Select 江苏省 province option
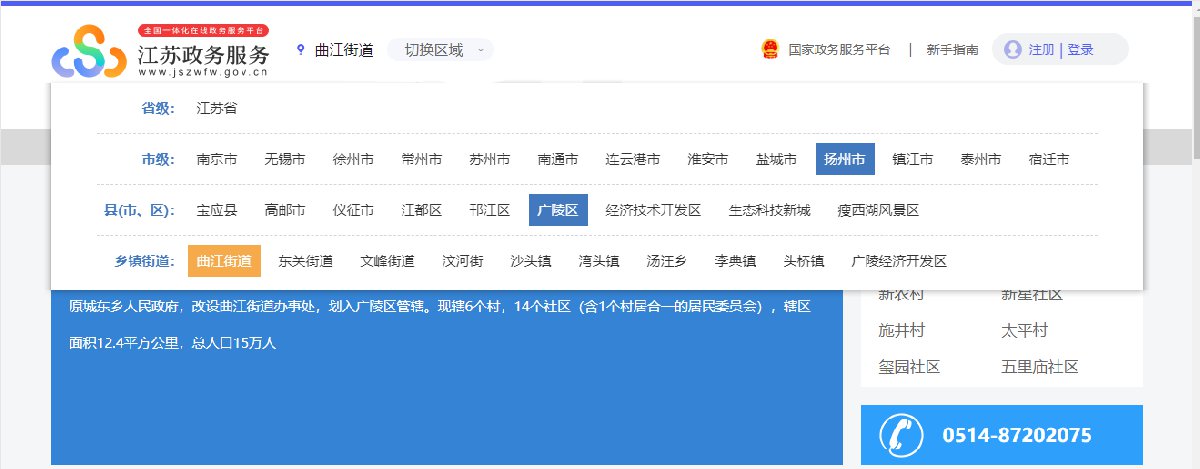The image size is (1200, 469). (217, 108)
